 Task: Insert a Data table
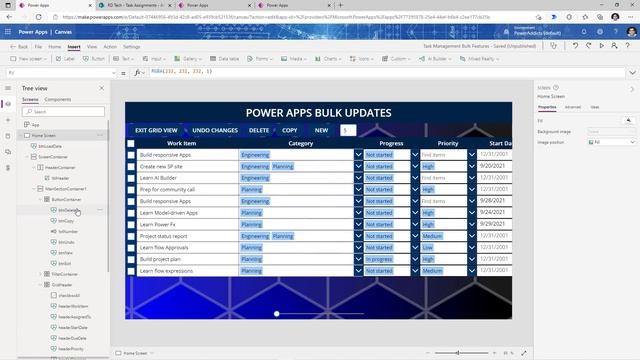[224, 59]
